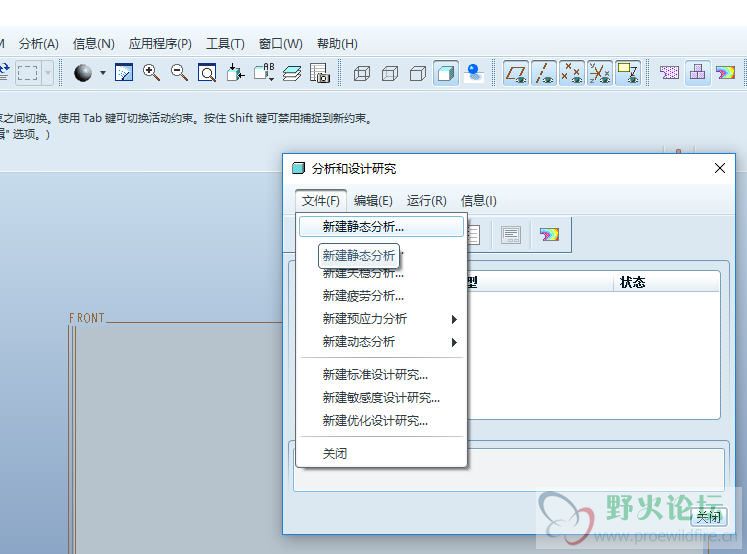
Task: Toggle annotation display icon
Action: point(628,73)
